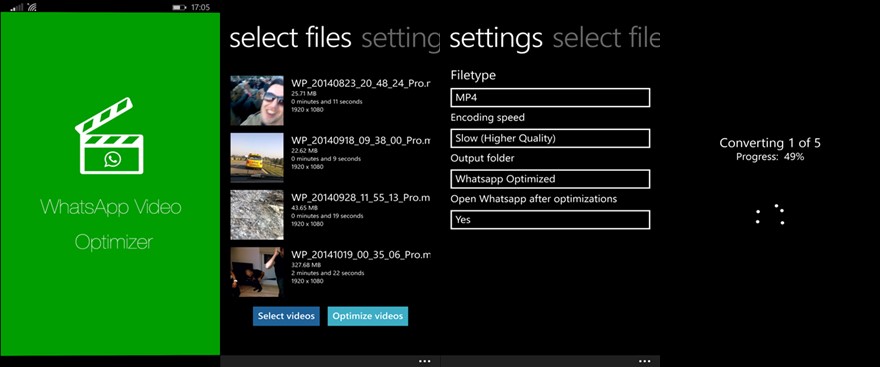Image resolution: width=880 pixels, height=367 pixels.
Task: Click the spinning dots progress indicator
Action: (769, 215)
